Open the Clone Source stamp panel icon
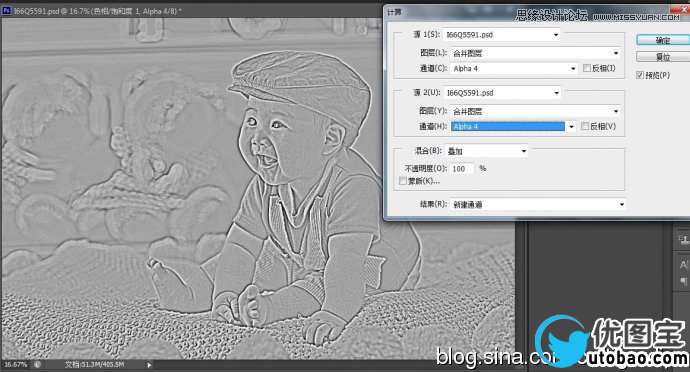The image size is (690, 372). (x=683, y=240)
